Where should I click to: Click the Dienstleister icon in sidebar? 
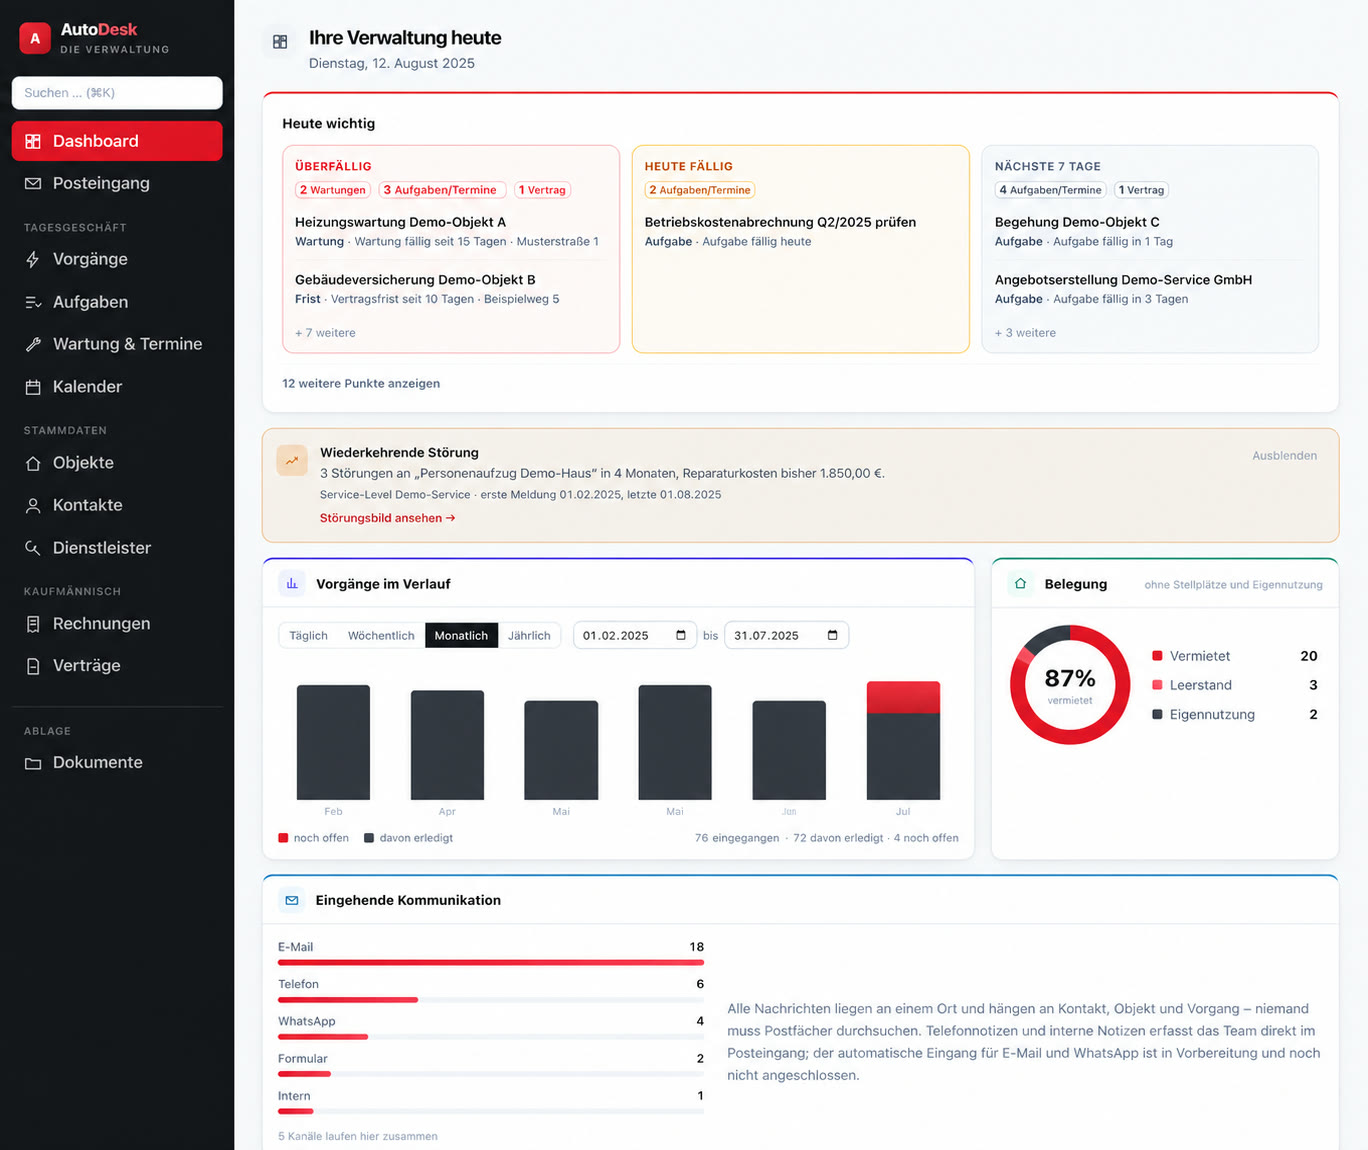[x=33, y=548]
